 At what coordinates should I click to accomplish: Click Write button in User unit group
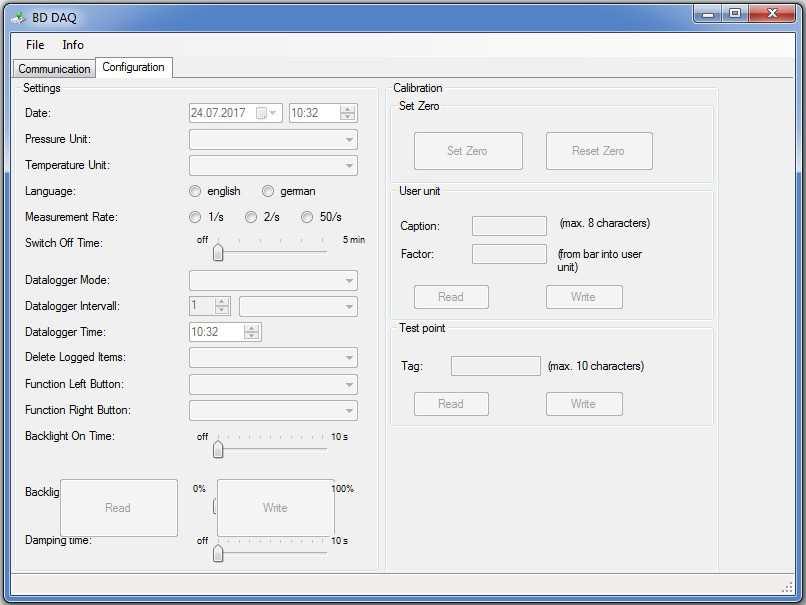[584, 297]
